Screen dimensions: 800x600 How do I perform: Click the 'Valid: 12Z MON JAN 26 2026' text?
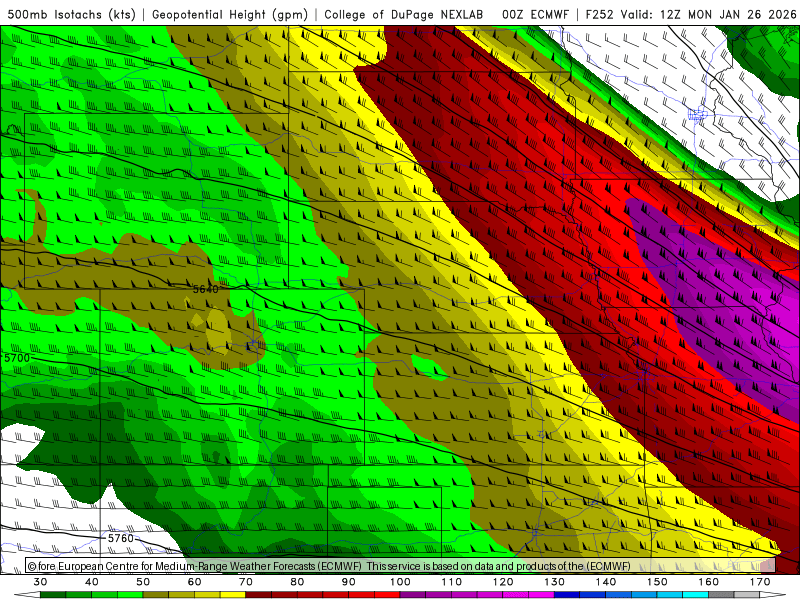(708, 15)
